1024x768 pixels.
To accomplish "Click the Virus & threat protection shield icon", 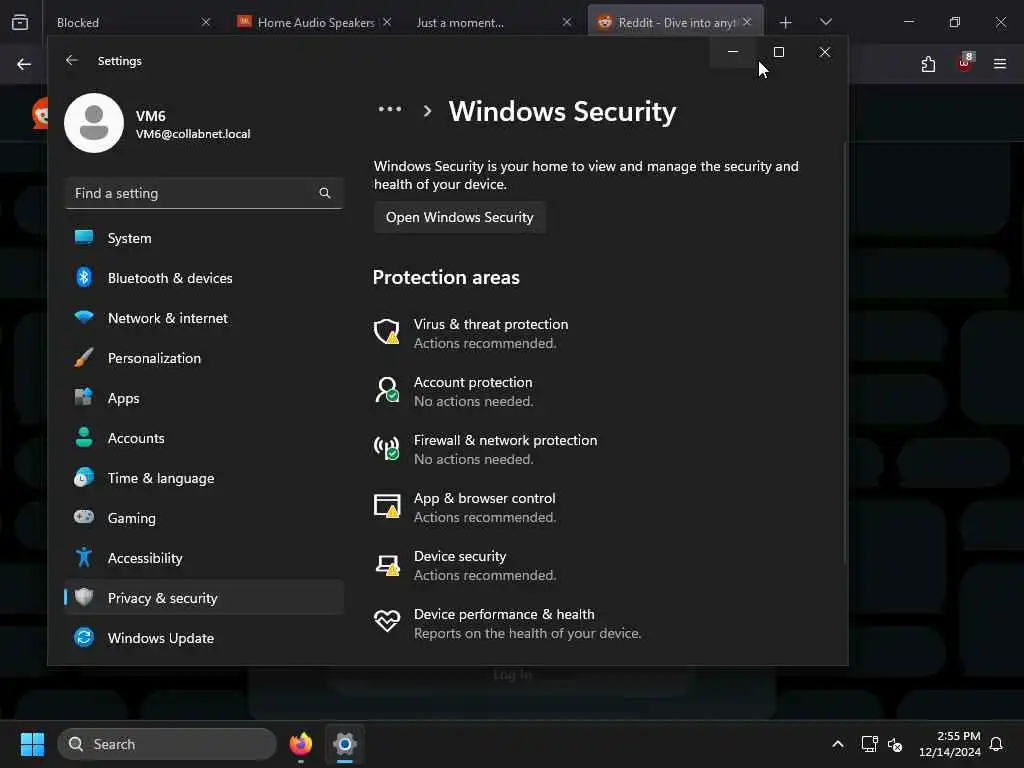I will click(x=387, y=332).
